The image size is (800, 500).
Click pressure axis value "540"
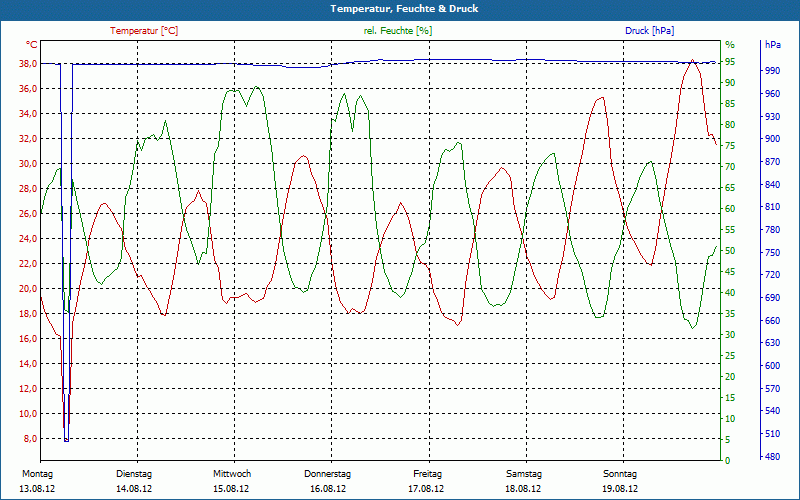click(x=772, y=411)
